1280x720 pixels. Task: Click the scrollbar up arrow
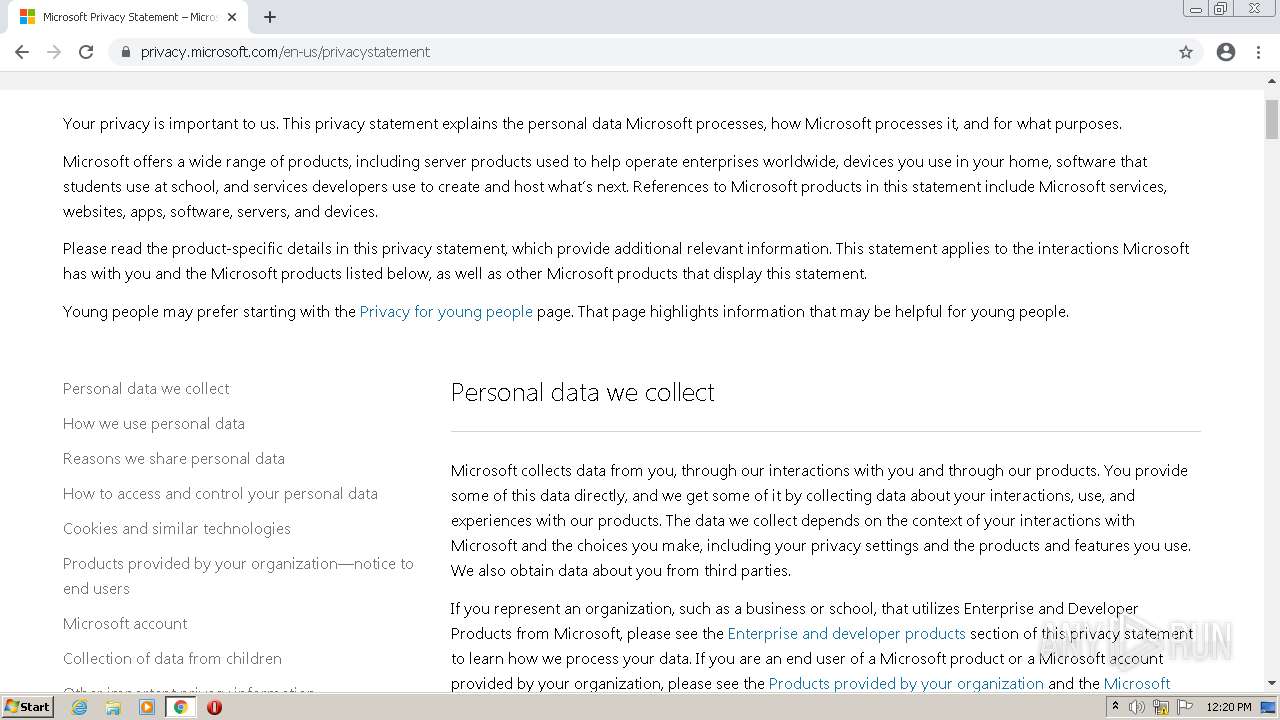[1272, 79]
